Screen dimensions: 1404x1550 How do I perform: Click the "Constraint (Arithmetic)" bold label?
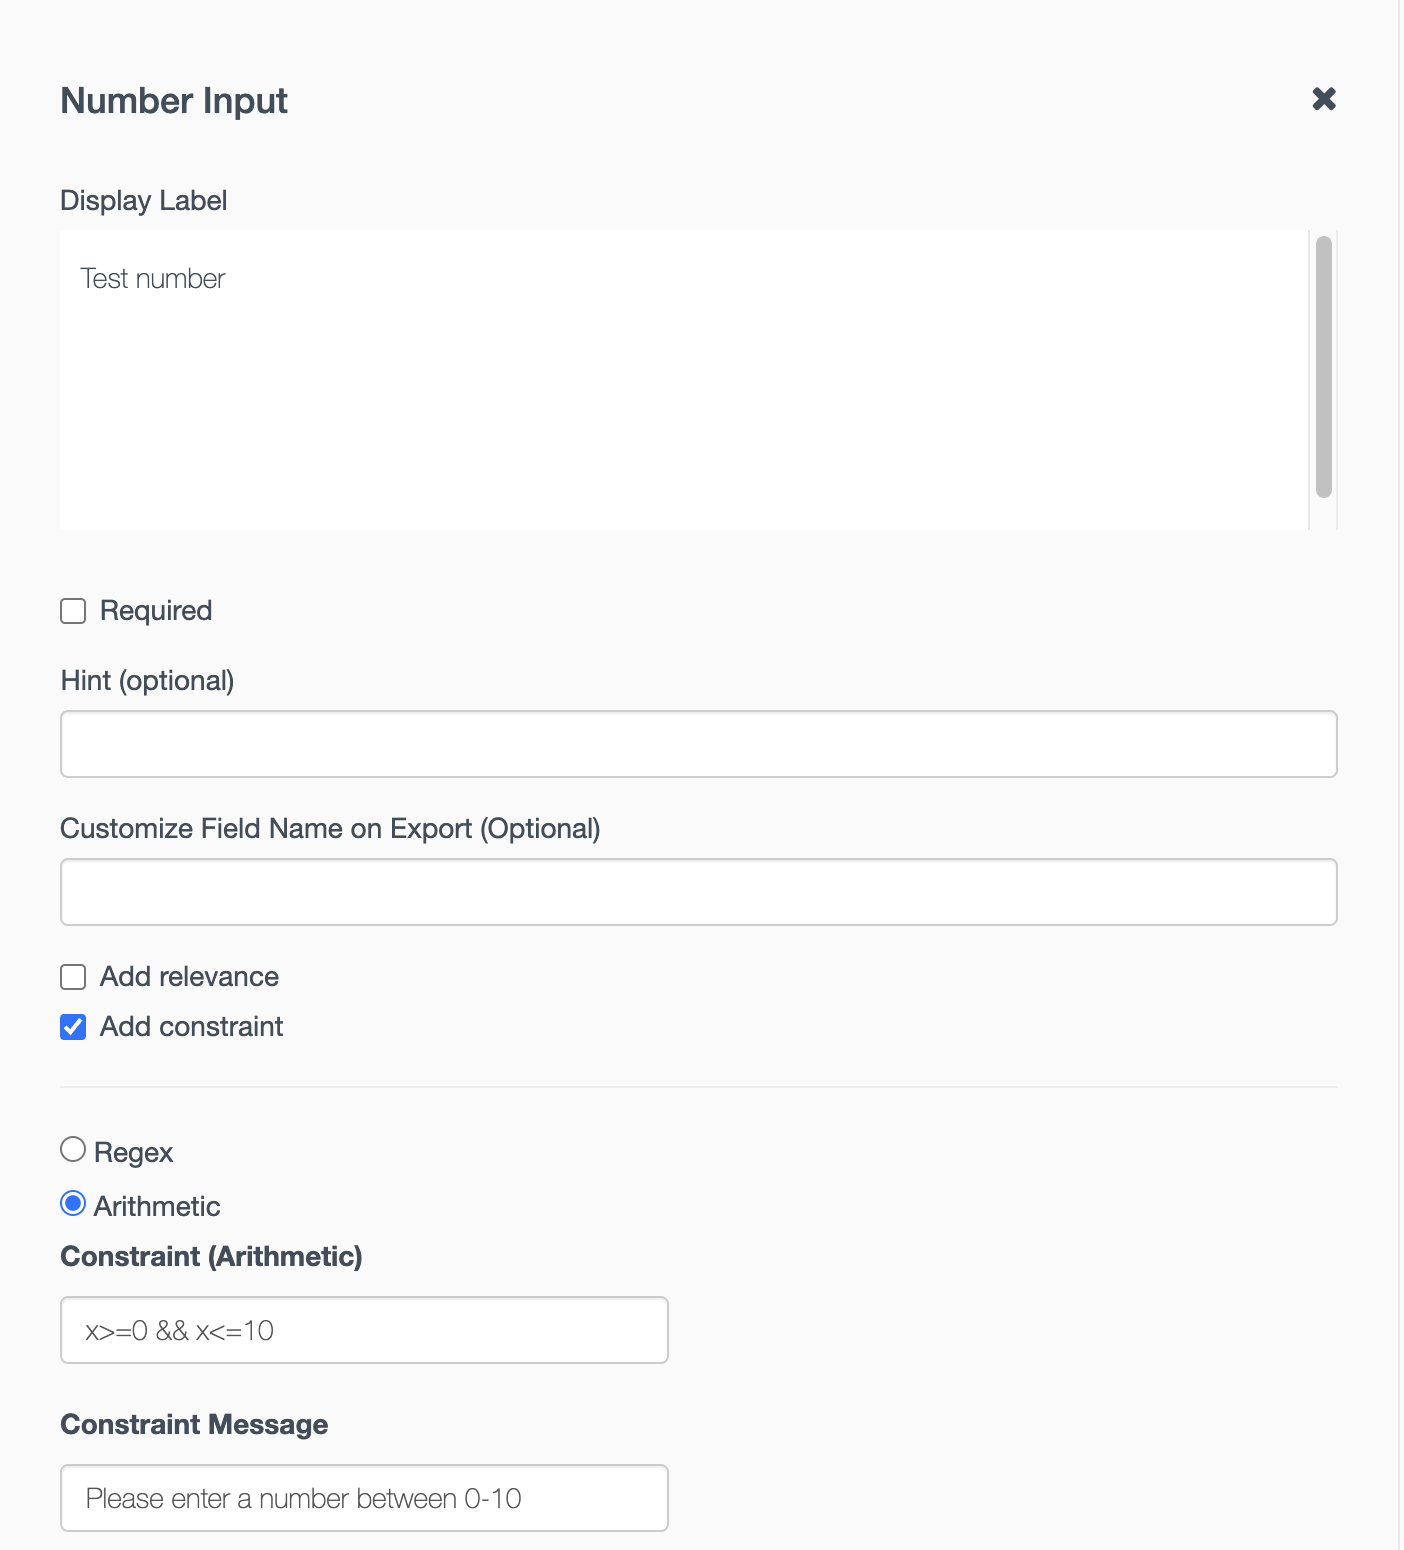[x=211, y=1257]
